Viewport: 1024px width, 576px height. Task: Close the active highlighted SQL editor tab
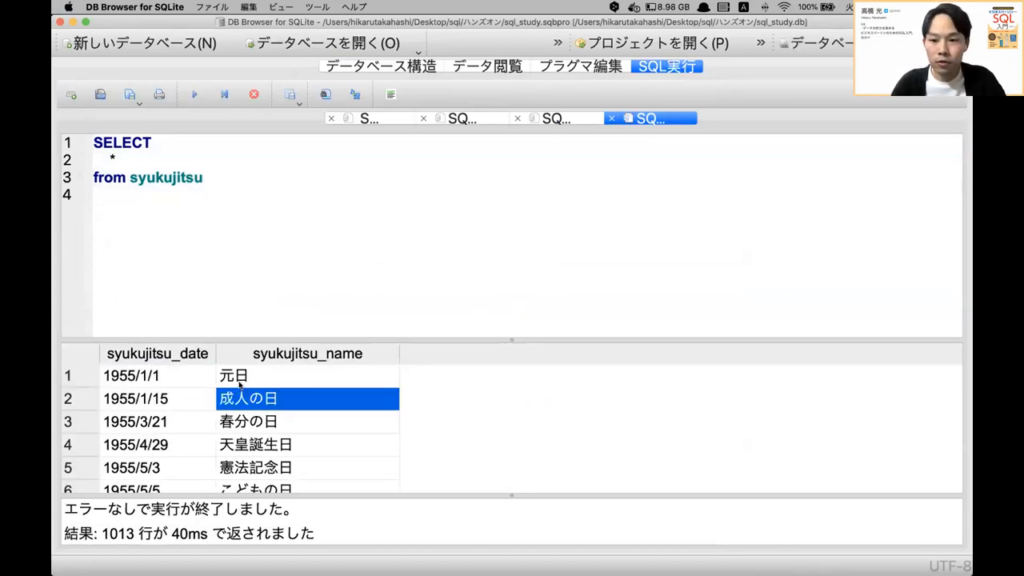click(612, 118)
